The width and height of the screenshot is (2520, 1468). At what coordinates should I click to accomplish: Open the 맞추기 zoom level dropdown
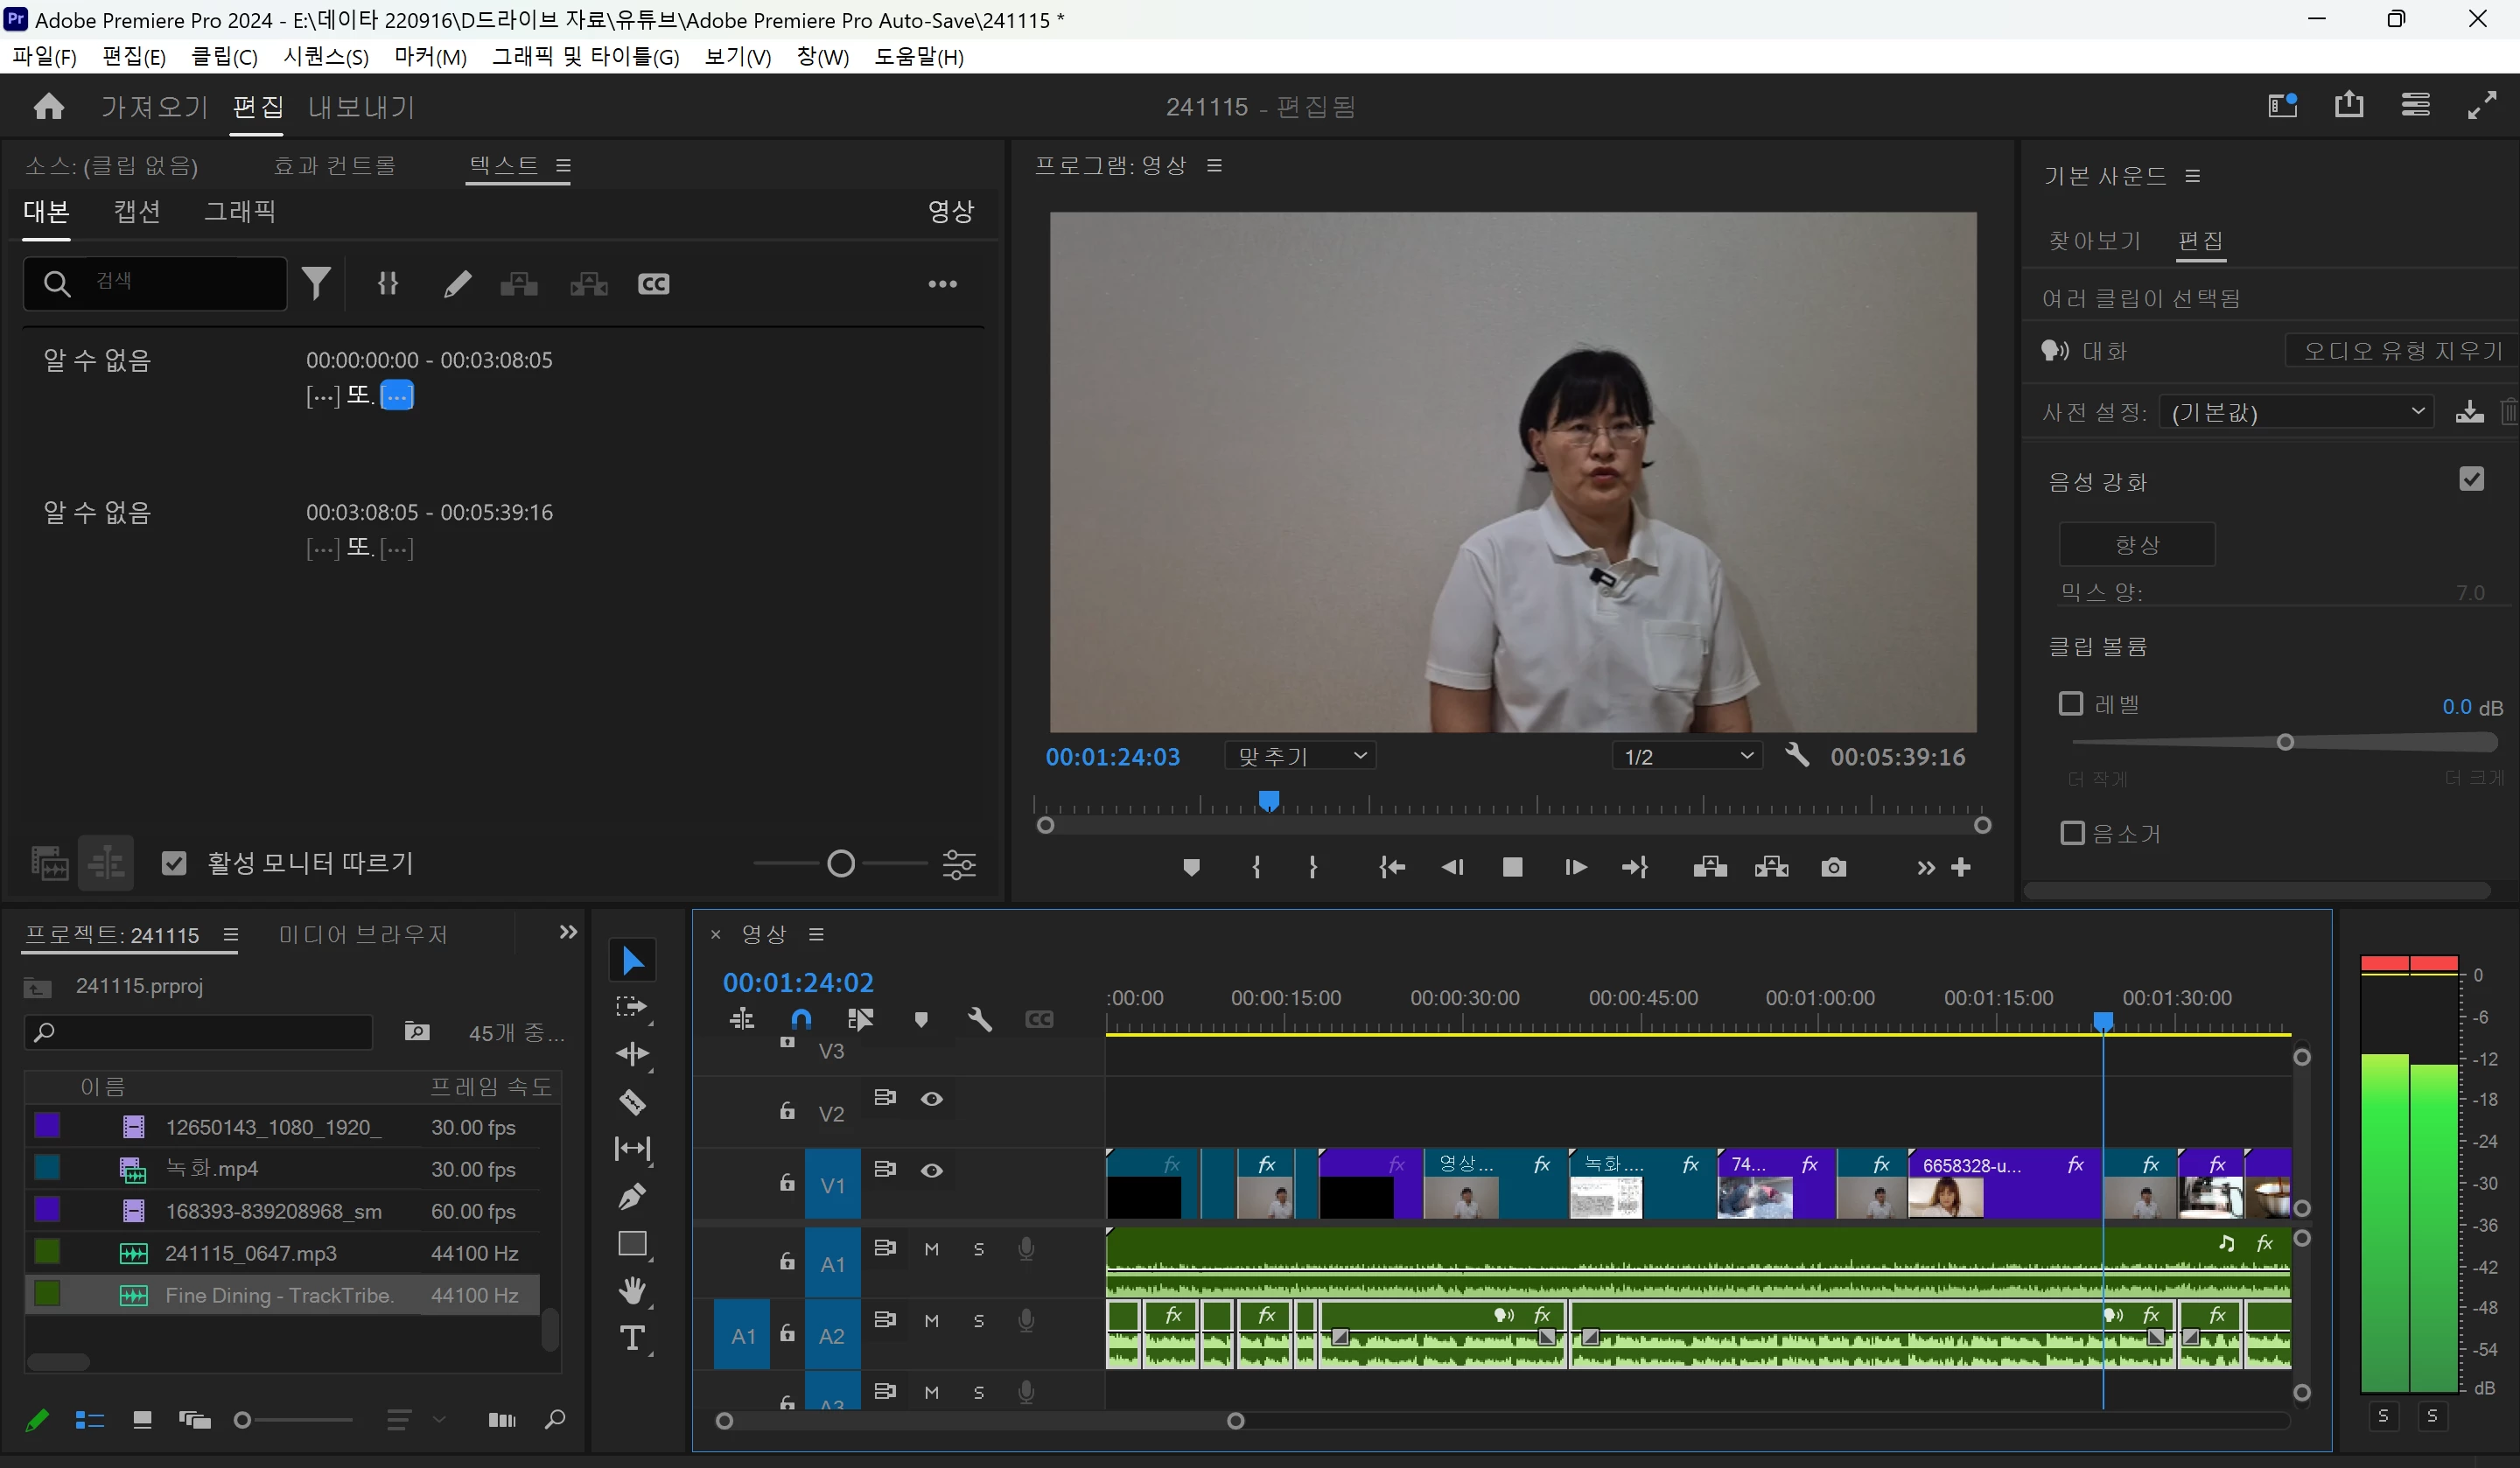click(1299, 756)
